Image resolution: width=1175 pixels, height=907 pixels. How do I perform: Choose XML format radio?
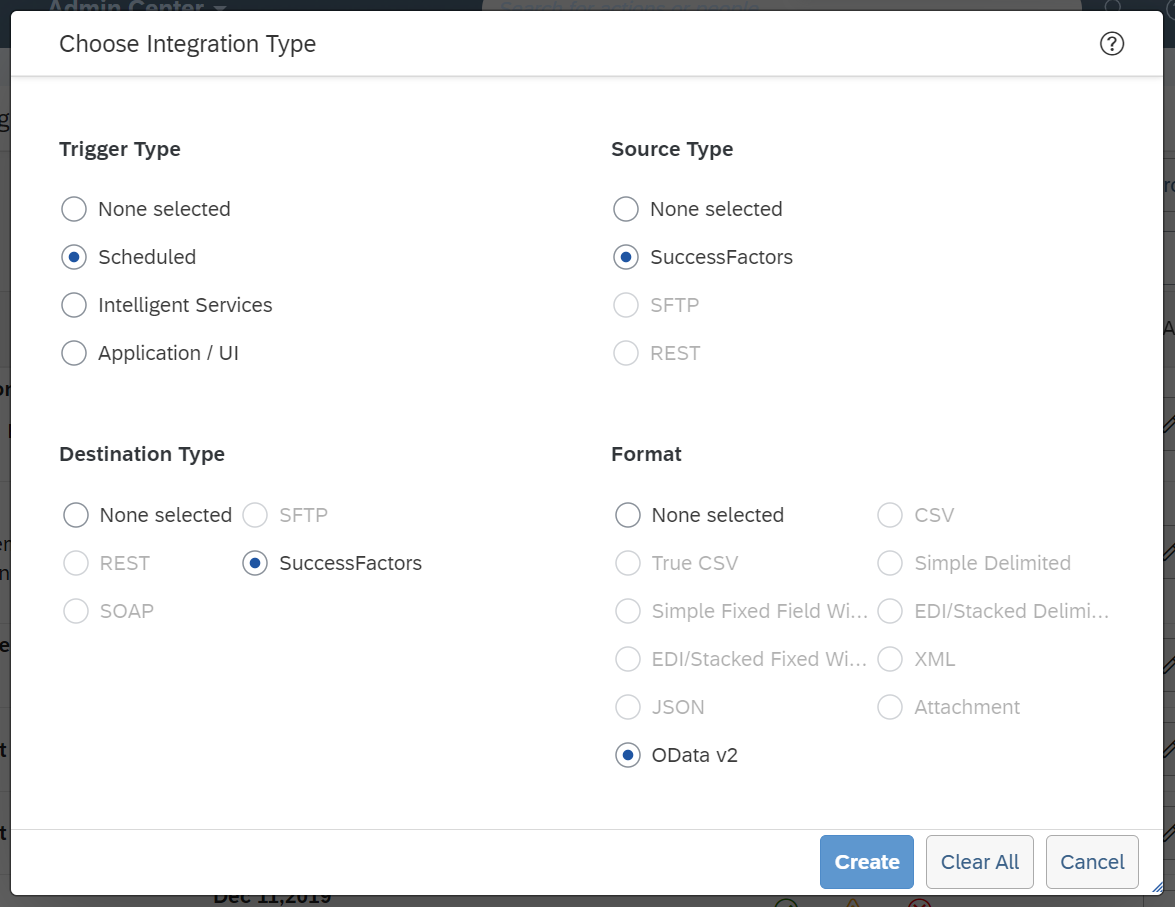[889, 659]
